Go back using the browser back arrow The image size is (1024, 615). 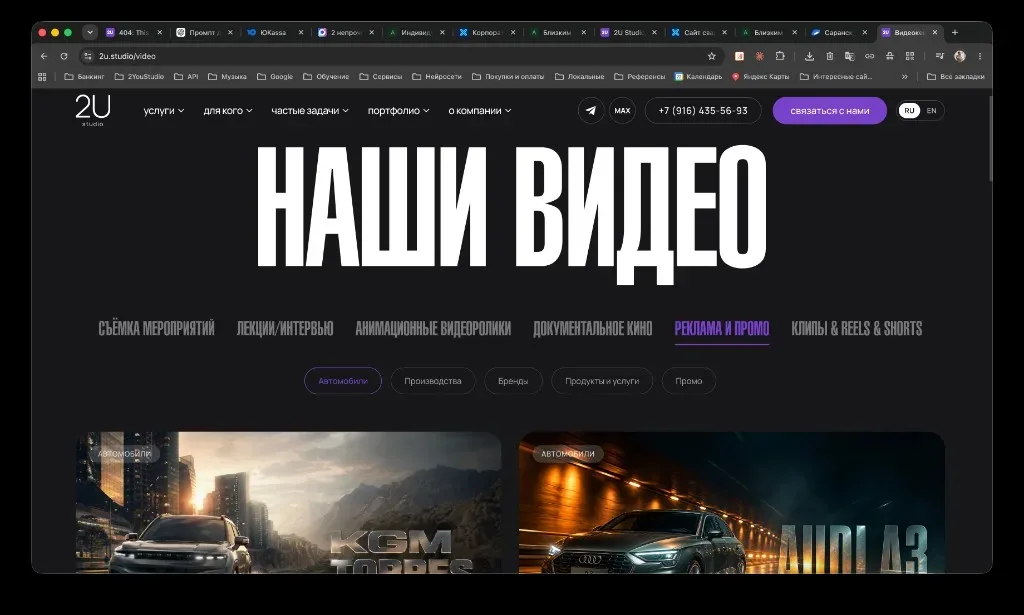tap(44, 56)
